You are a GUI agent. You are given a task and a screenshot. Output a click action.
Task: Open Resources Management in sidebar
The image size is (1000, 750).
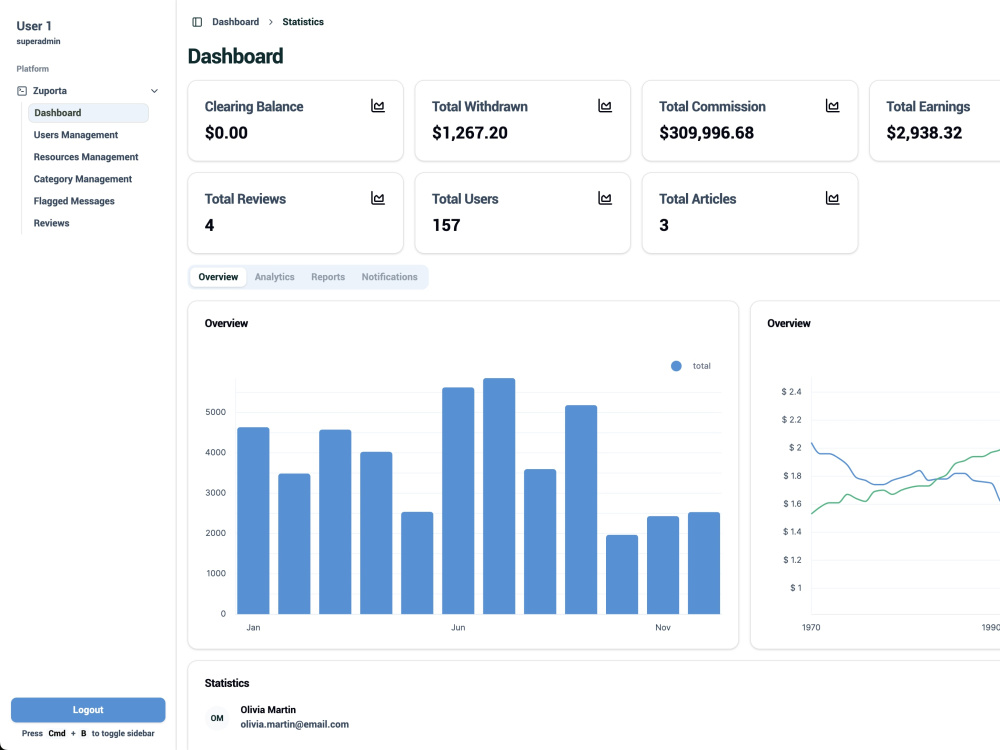86,157
